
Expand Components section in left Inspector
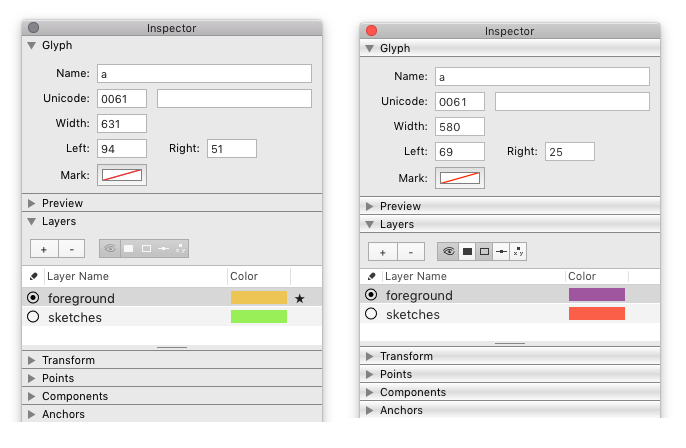pos(32,396)
